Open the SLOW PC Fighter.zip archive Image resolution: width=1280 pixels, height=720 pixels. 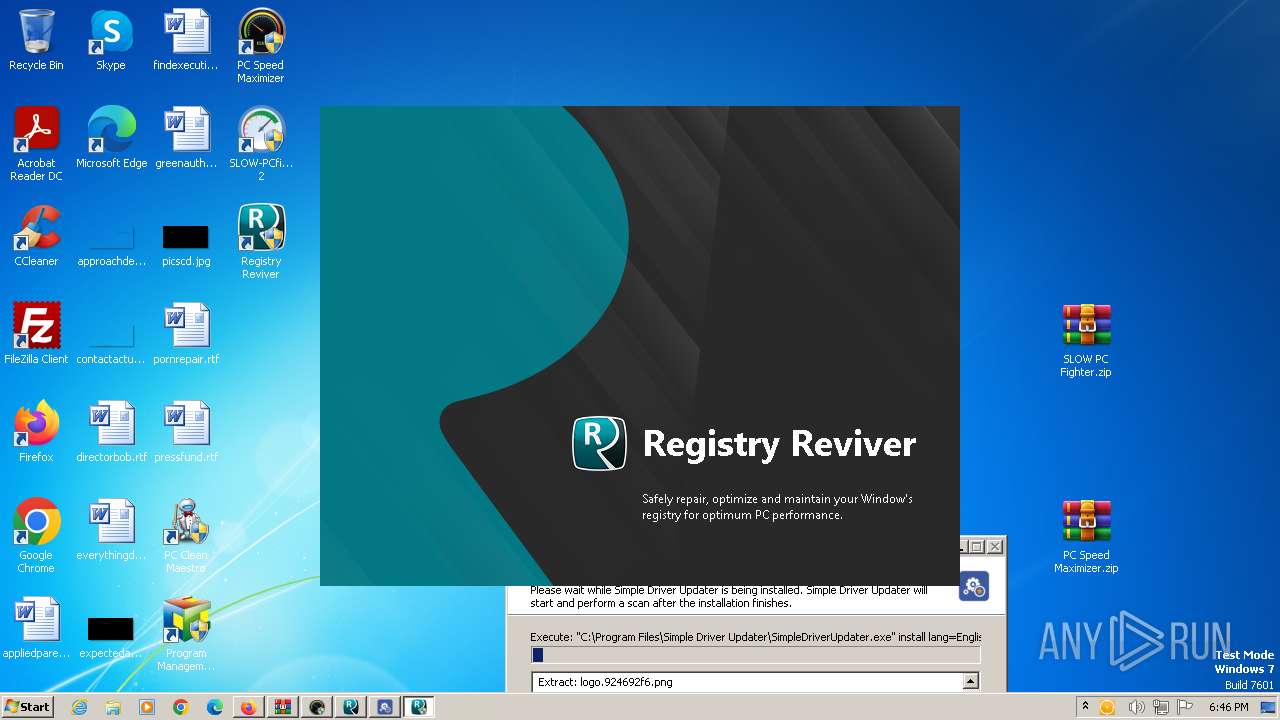(1086, 340)
